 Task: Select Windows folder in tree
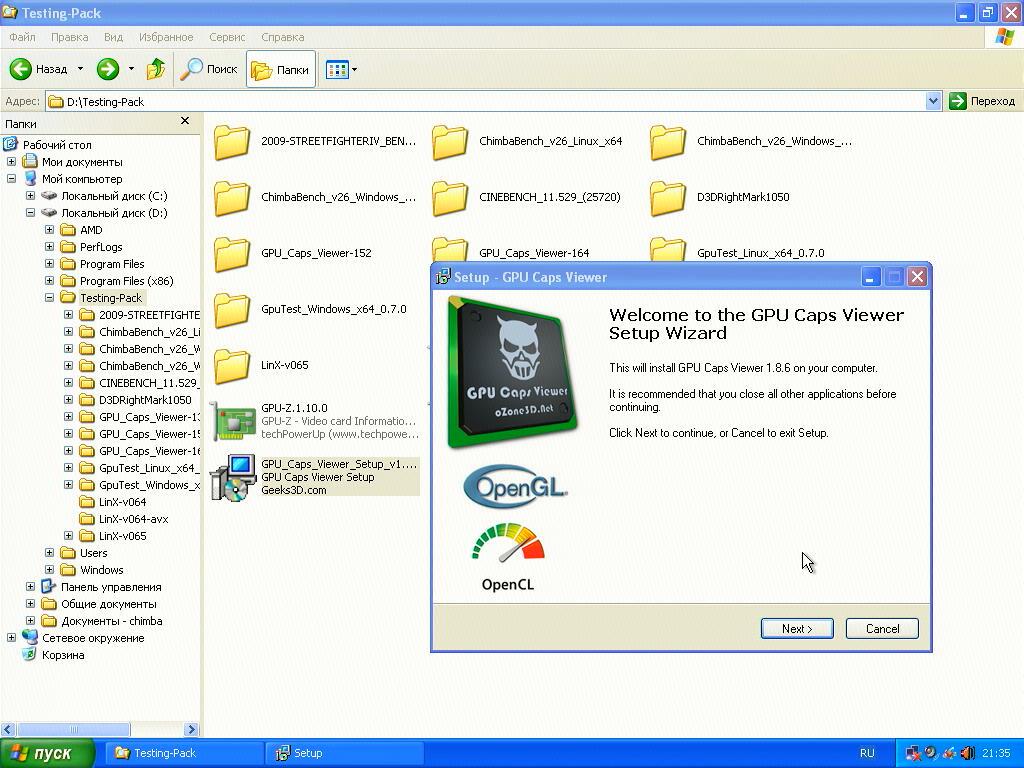(x=101, y=570)
